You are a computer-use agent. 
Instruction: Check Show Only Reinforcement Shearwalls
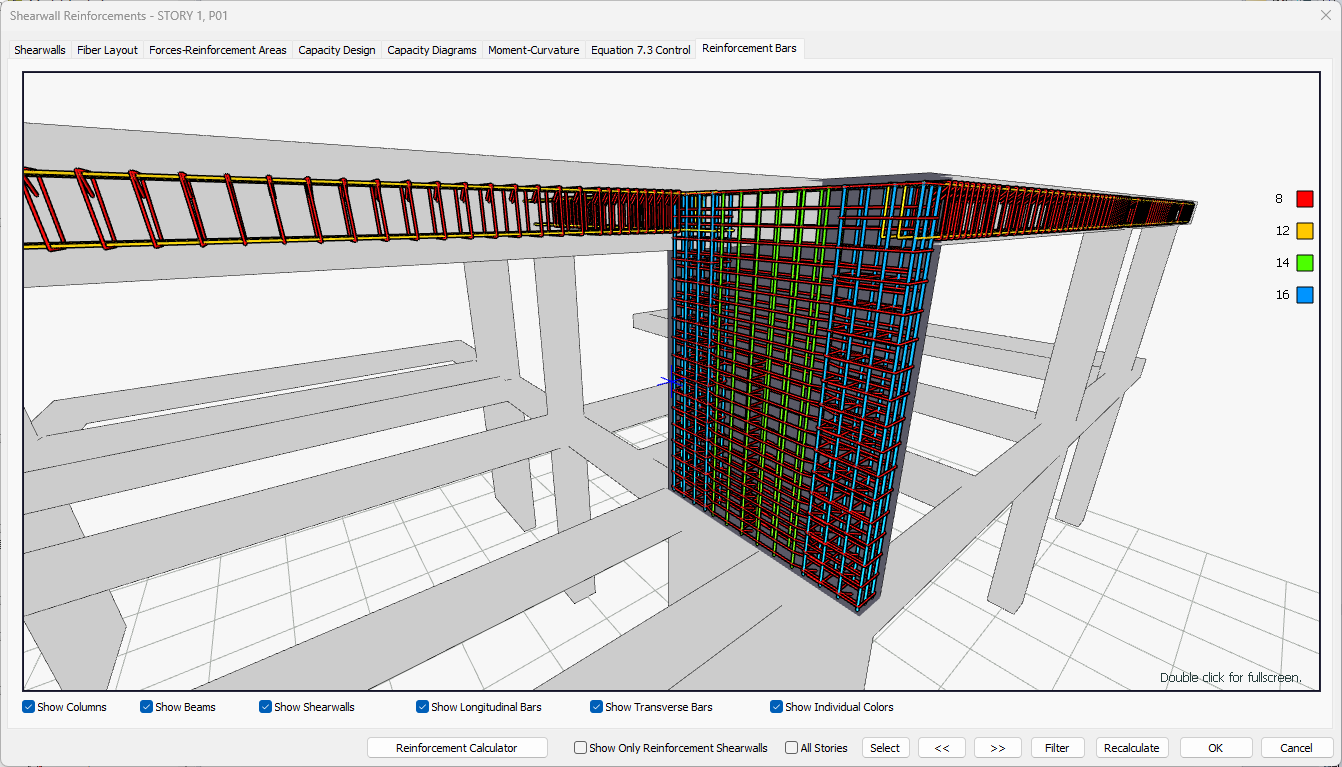[581, 748]
